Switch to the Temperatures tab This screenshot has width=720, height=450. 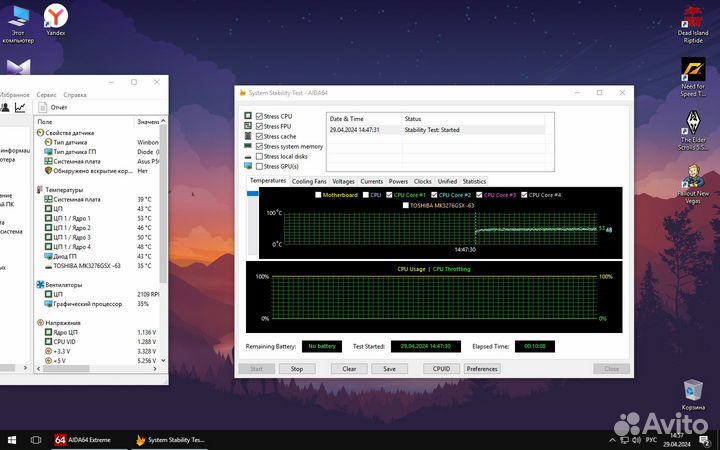pos(268,180)
